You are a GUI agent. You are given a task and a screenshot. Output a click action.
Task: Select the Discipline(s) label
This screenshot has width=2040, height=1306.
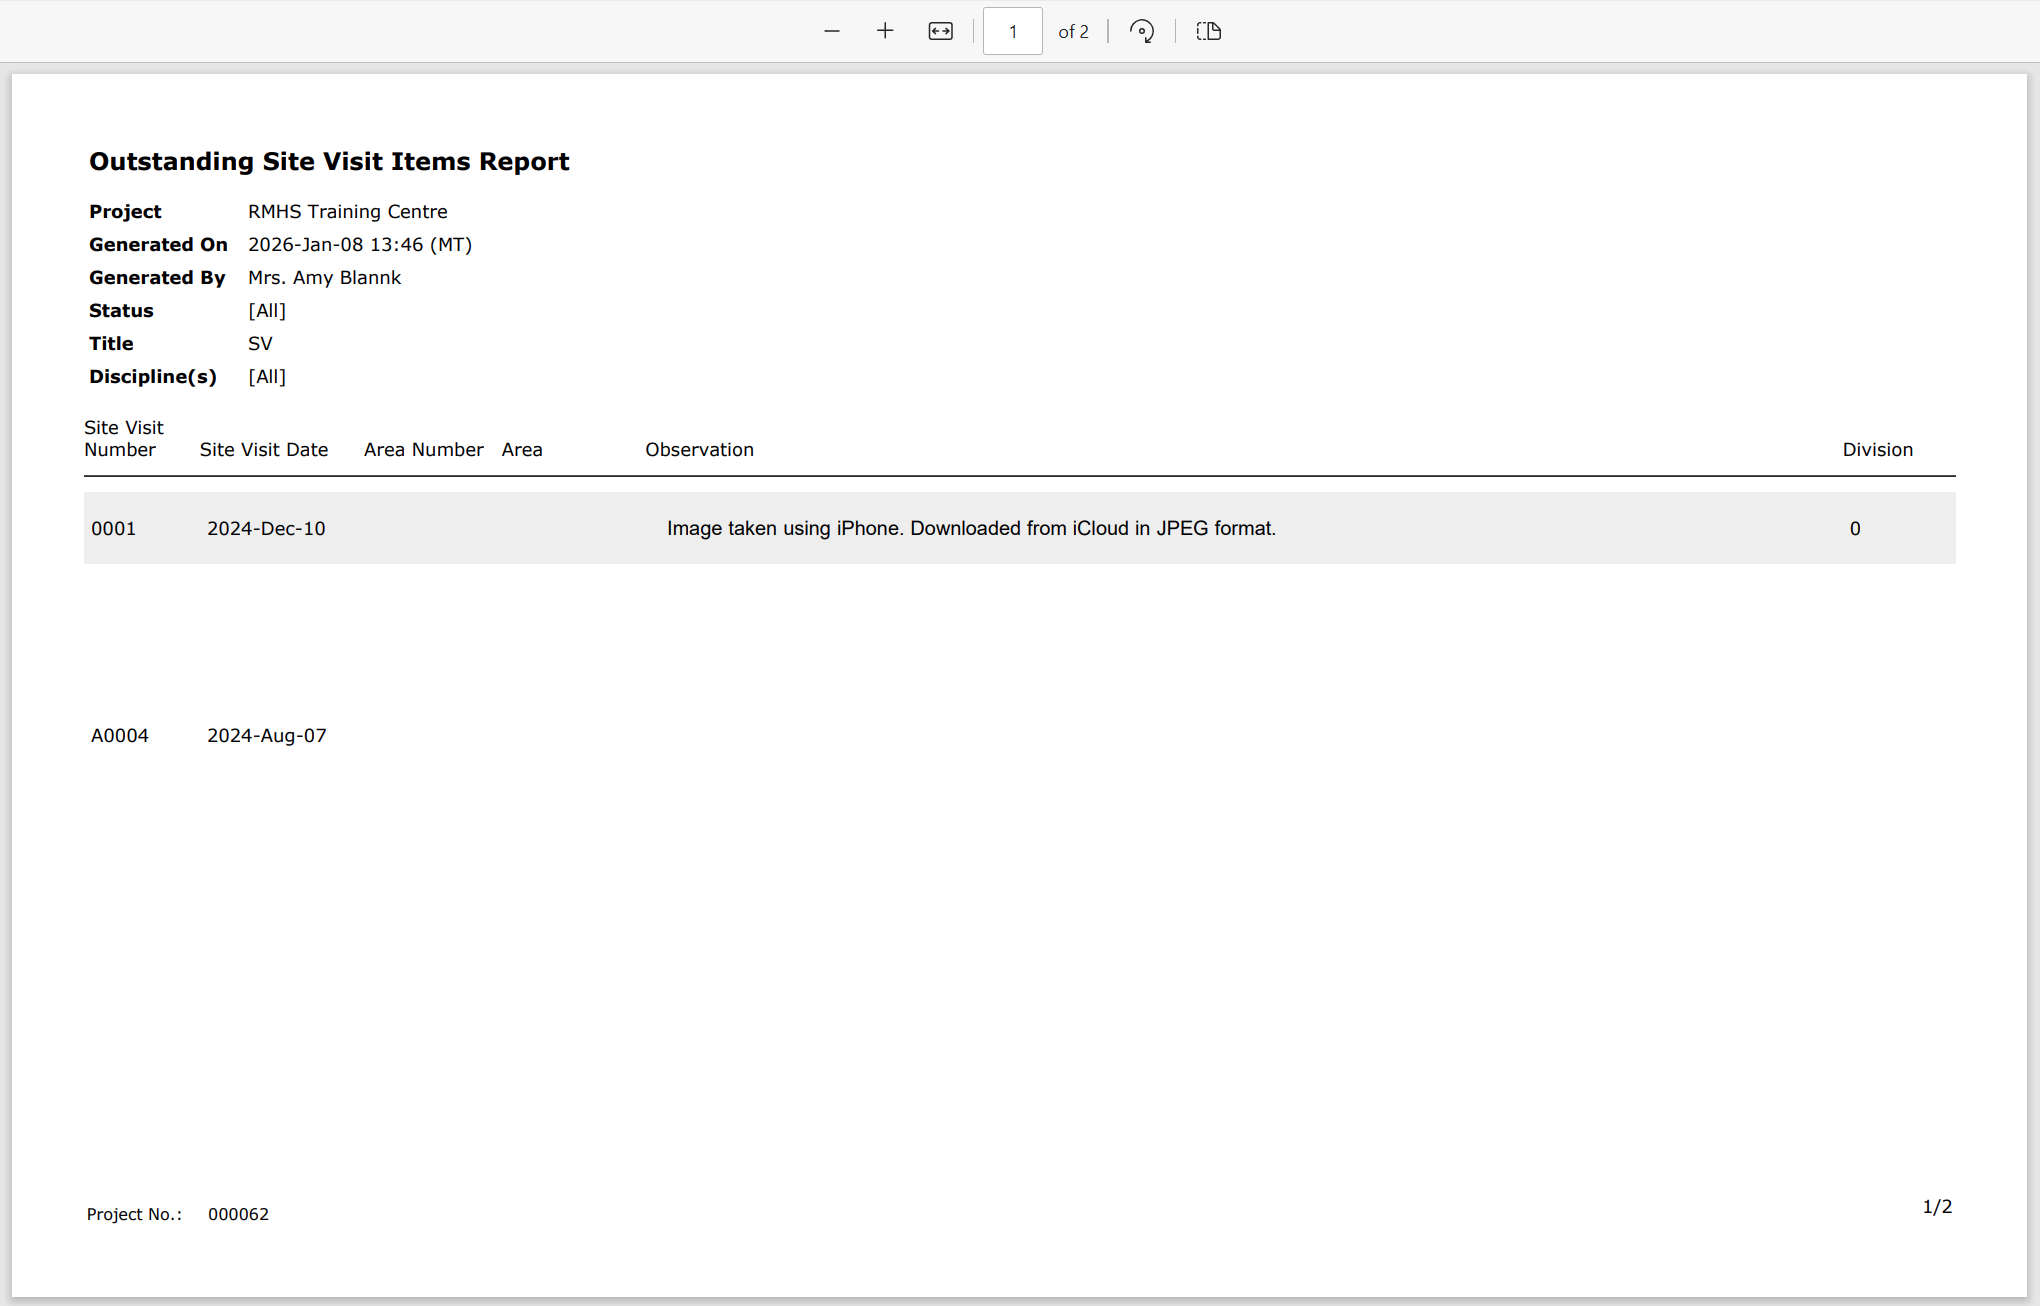pos(153,376)
